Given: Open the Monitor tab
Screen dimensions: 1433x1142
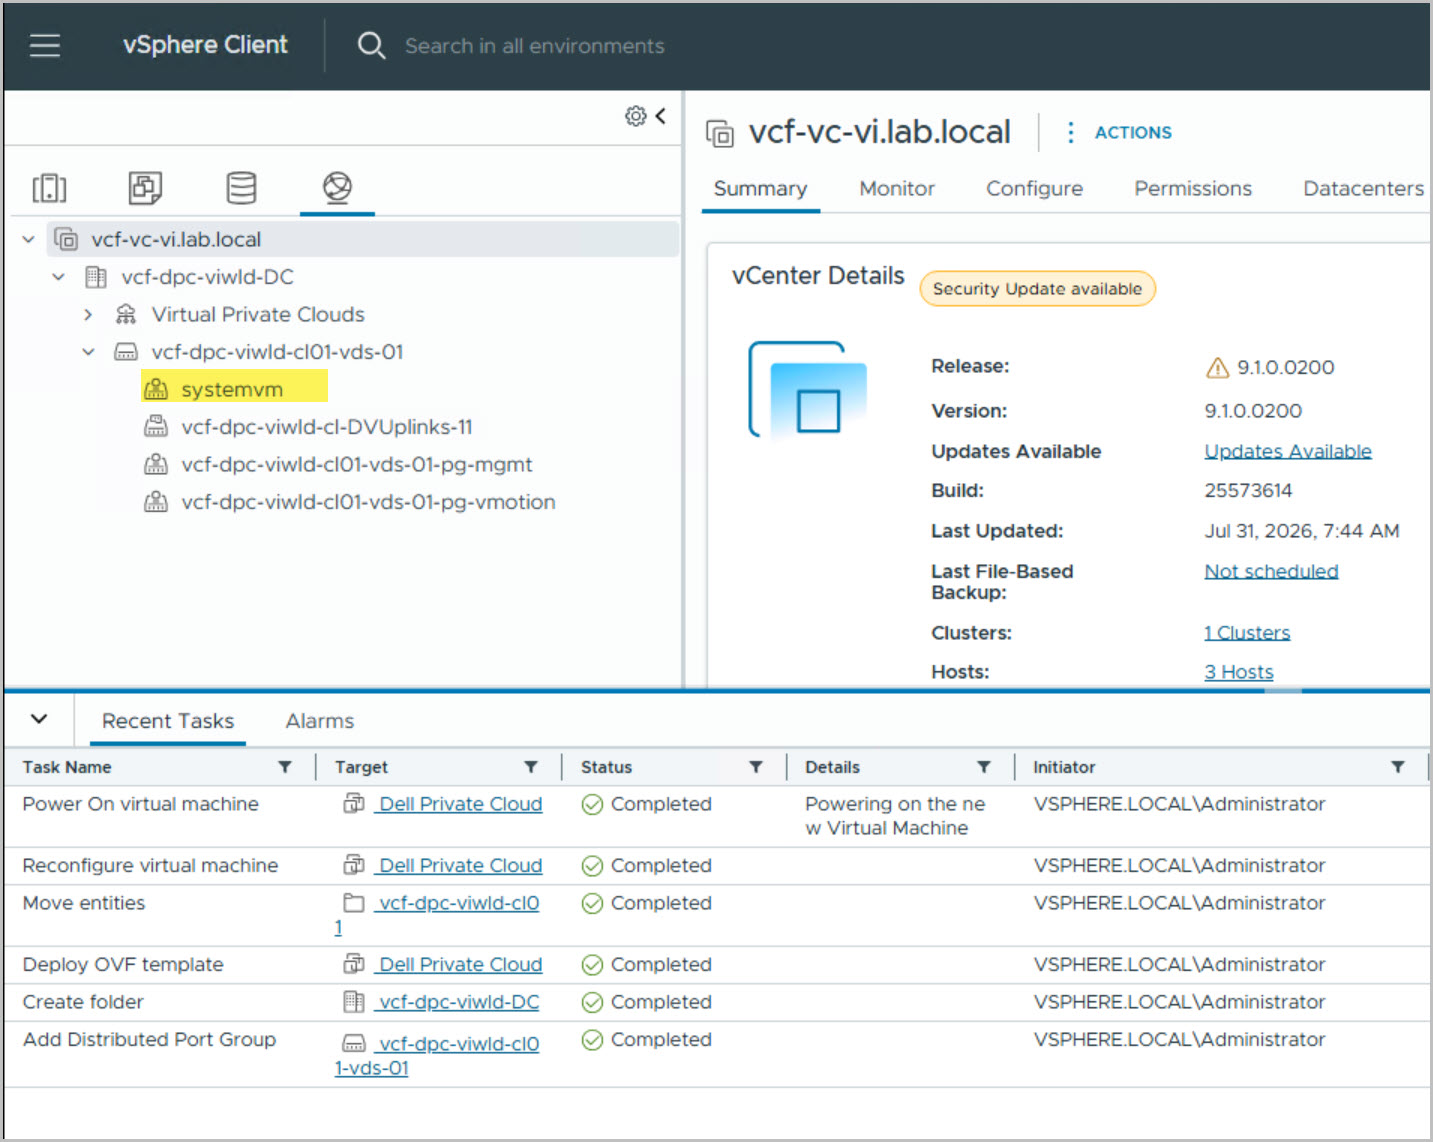Looking at the screenshot, I should click(x=897, y=189).
